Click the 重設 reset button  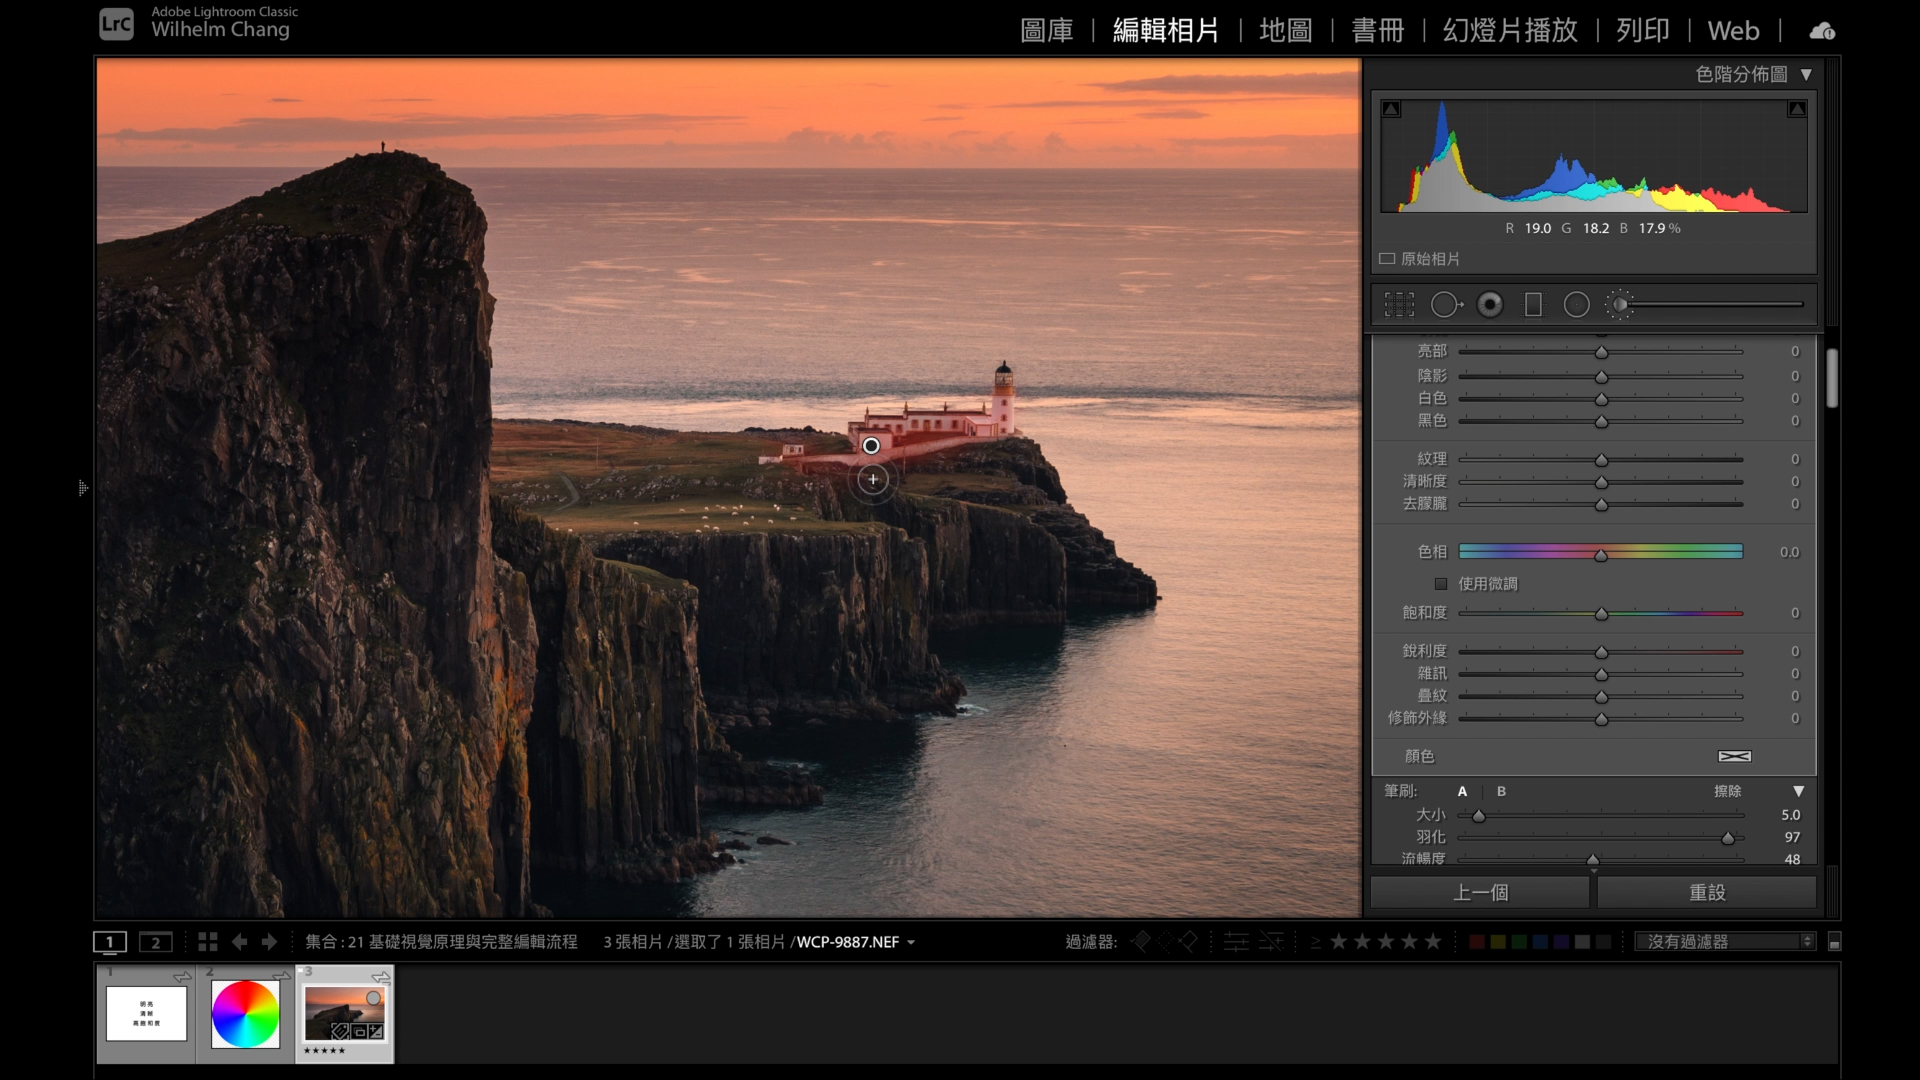1706,893
